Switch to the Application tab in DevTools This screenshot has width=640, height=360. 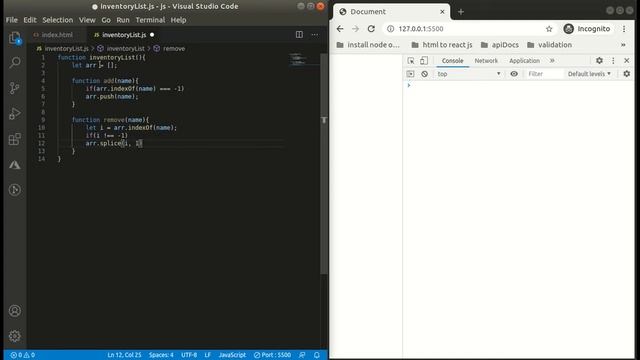coord(524,60)
